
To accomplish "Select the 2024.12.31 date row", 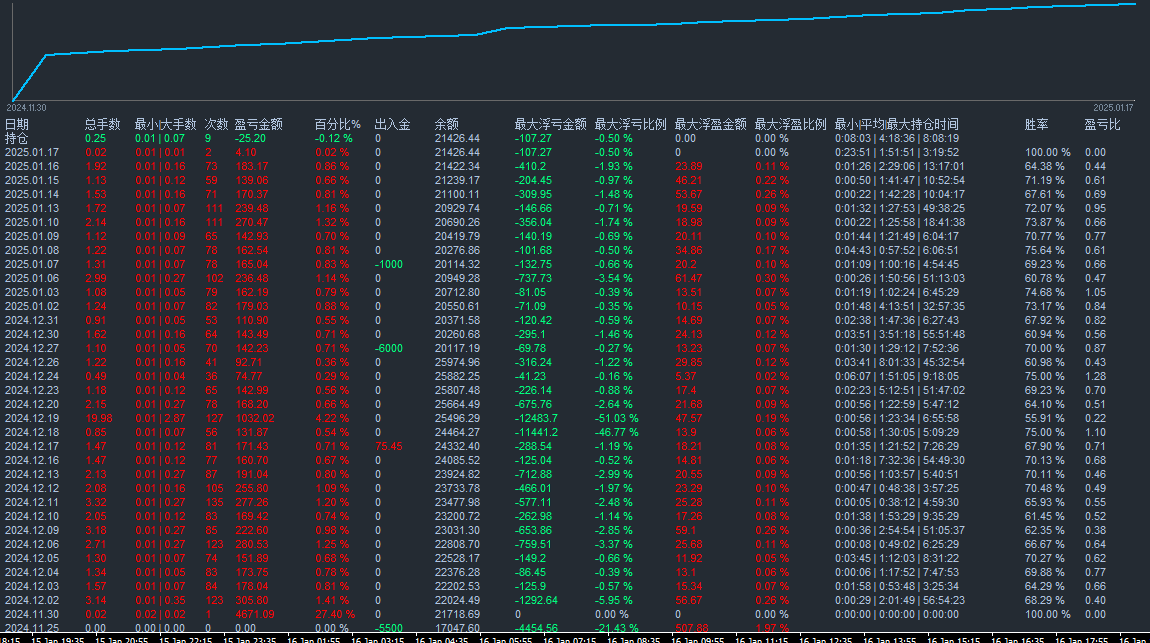I will pyautogui.click(x=32, y=320).
